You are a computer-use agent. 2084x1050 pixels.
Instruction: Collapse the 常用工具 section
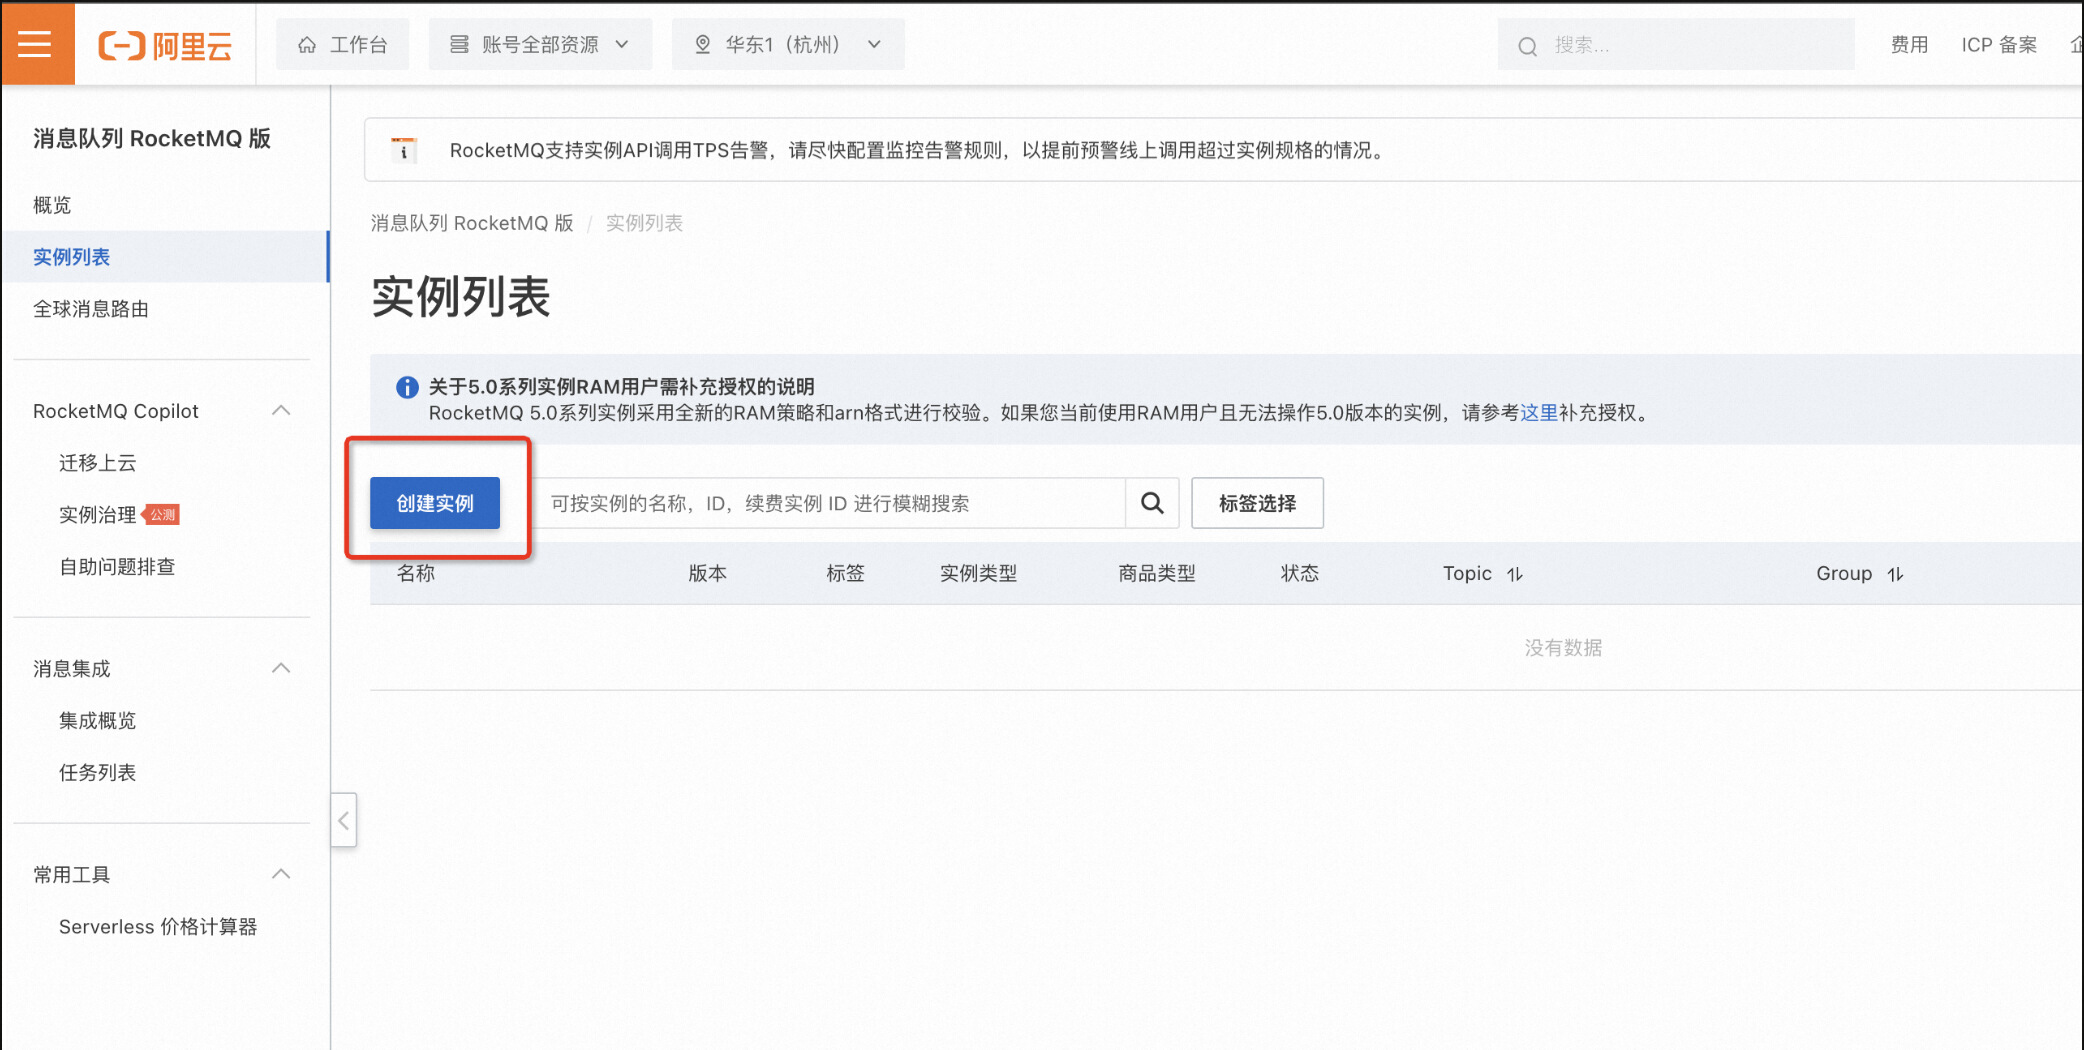click(x=281, y=875)
